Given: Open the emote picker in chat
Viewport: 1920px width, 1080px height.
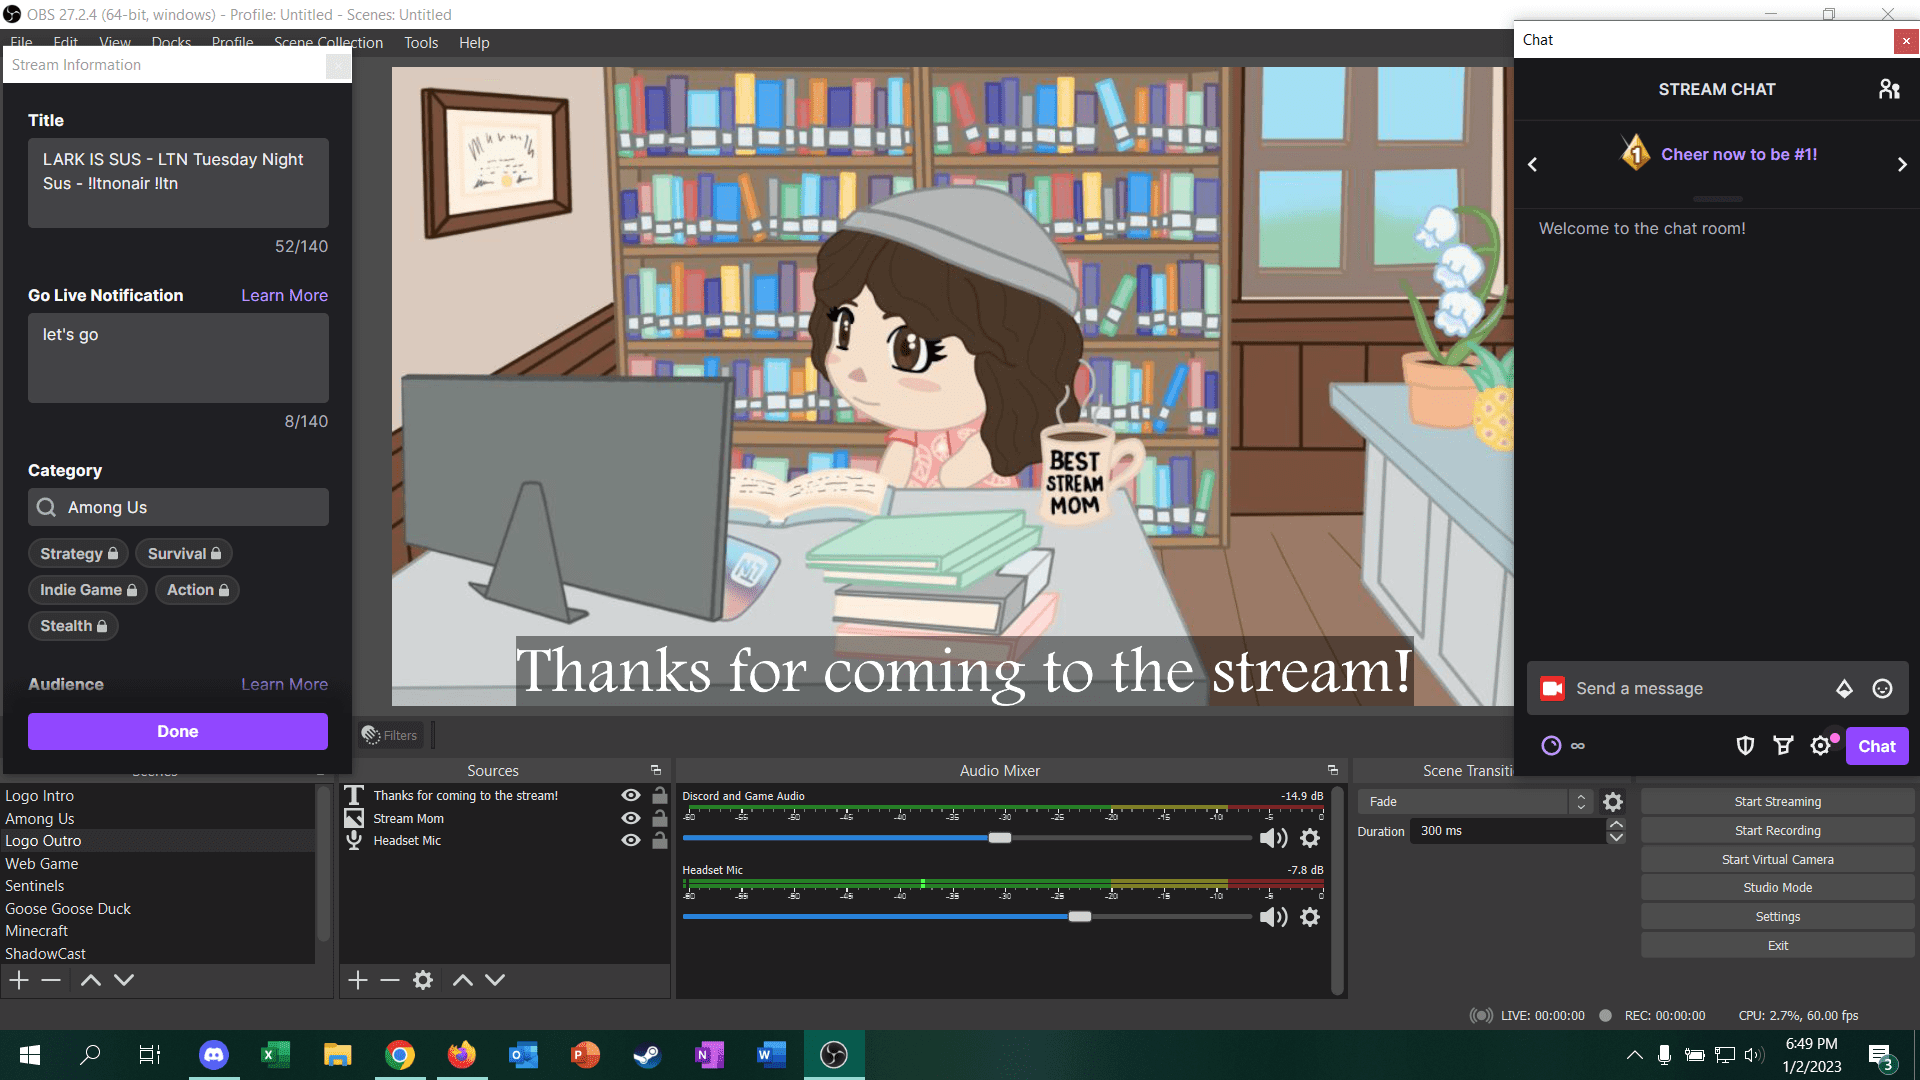Looking at the screenshot, I should (1883, 688).
